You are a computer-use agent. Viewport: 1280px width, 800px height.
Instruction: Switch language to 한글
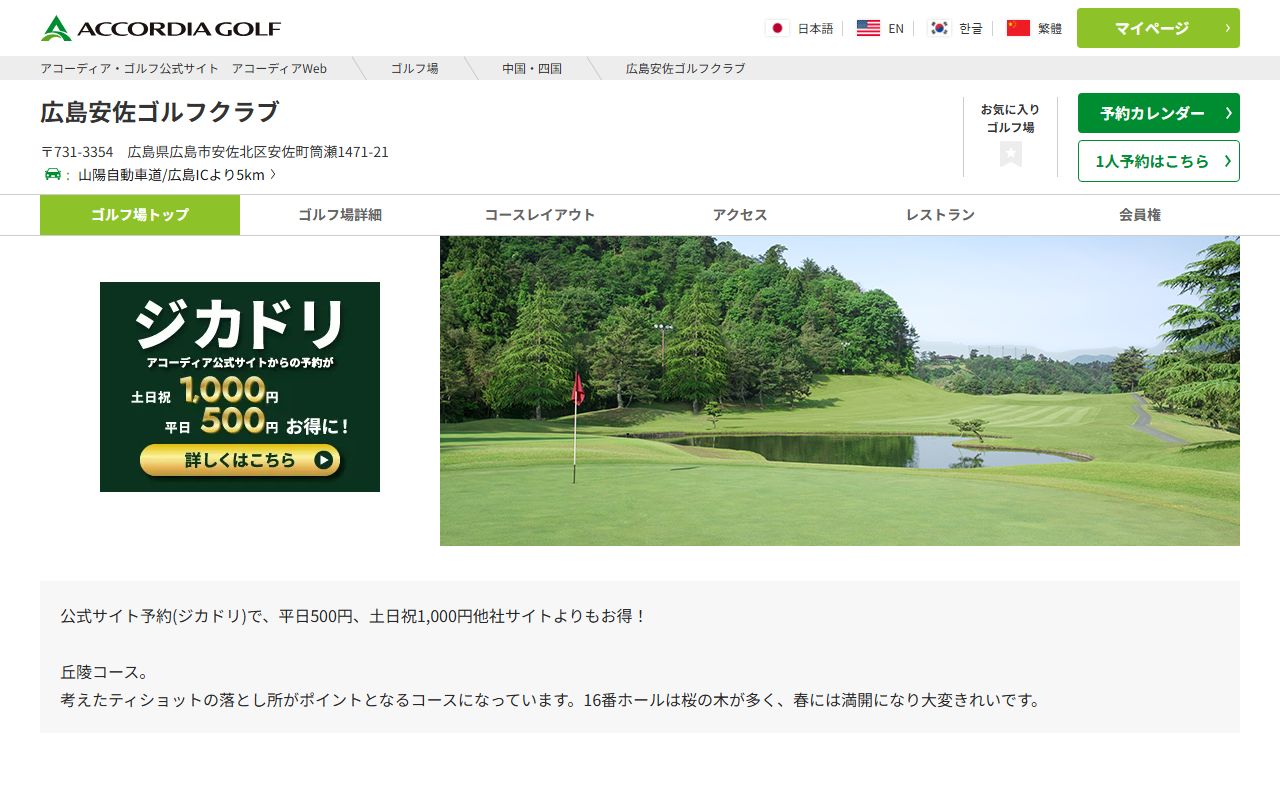point(971,28)
